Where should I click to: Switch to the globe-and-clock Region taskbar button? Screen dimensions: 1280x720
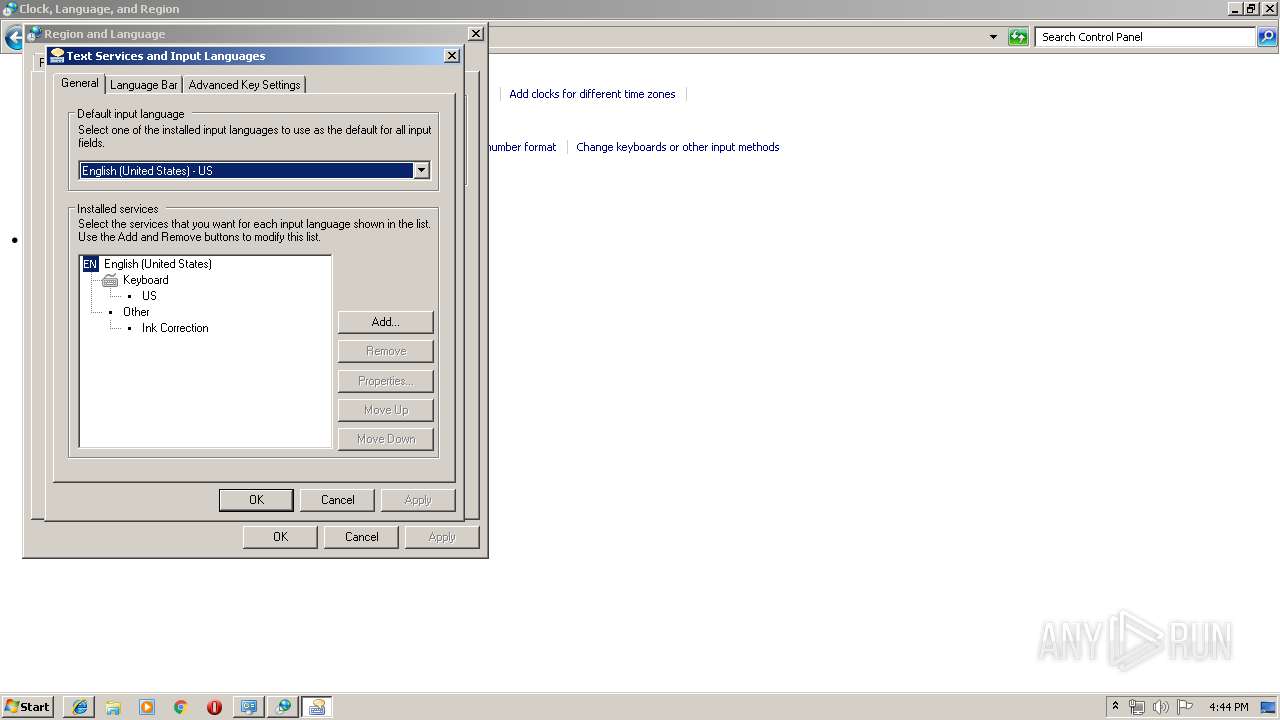(x=283, y=707)
